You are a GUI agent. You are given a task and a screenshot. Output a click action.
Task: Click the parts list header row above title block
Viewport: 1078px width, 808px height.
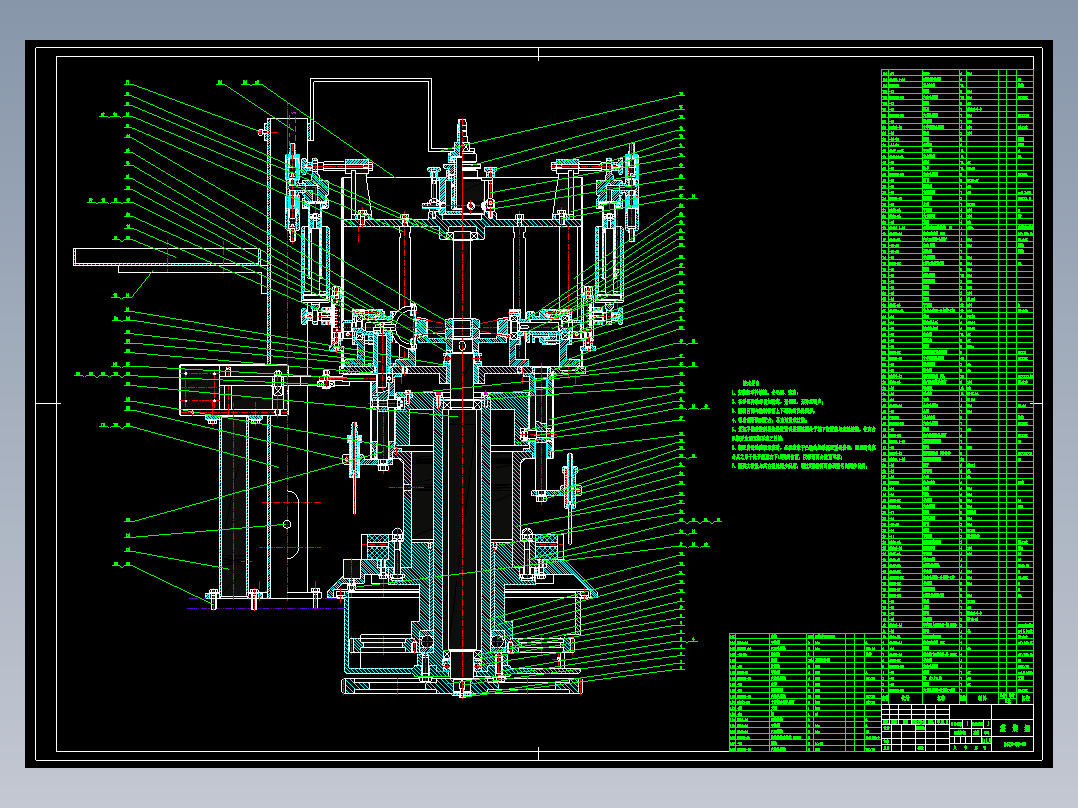pos(957,698)
